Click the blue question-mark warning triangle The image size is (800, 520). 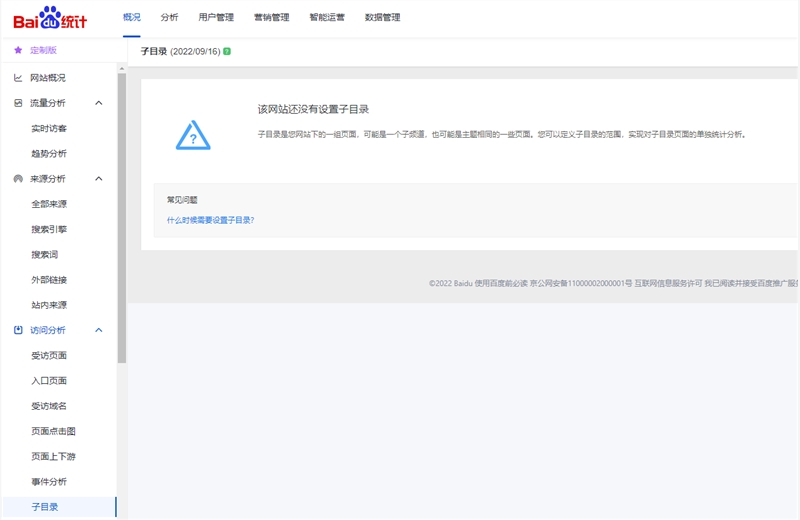point(193,135)
